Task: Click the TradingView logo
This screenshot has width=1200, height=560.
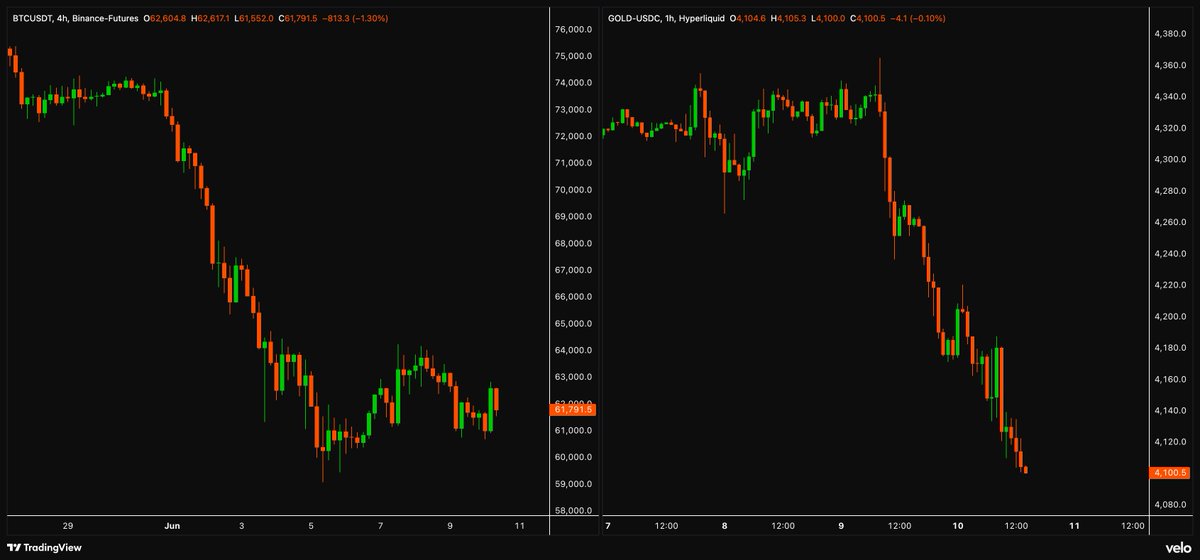Action: pyautogui.click(x=46, y=546)
